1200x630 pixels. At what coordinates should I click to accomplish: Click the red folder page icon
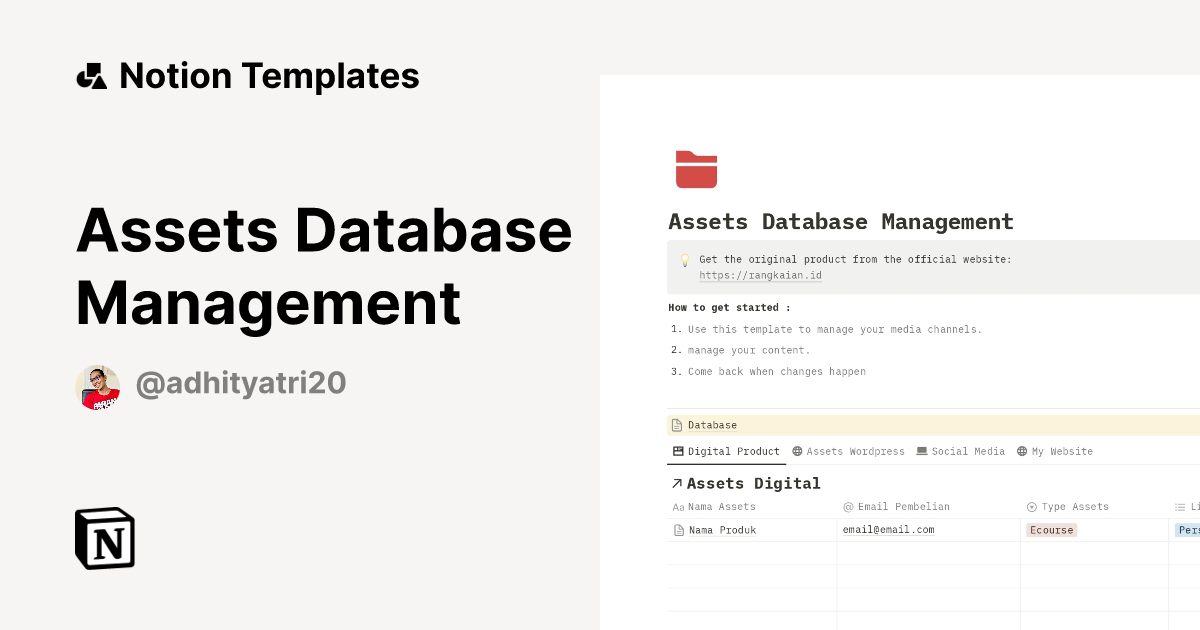695,169
